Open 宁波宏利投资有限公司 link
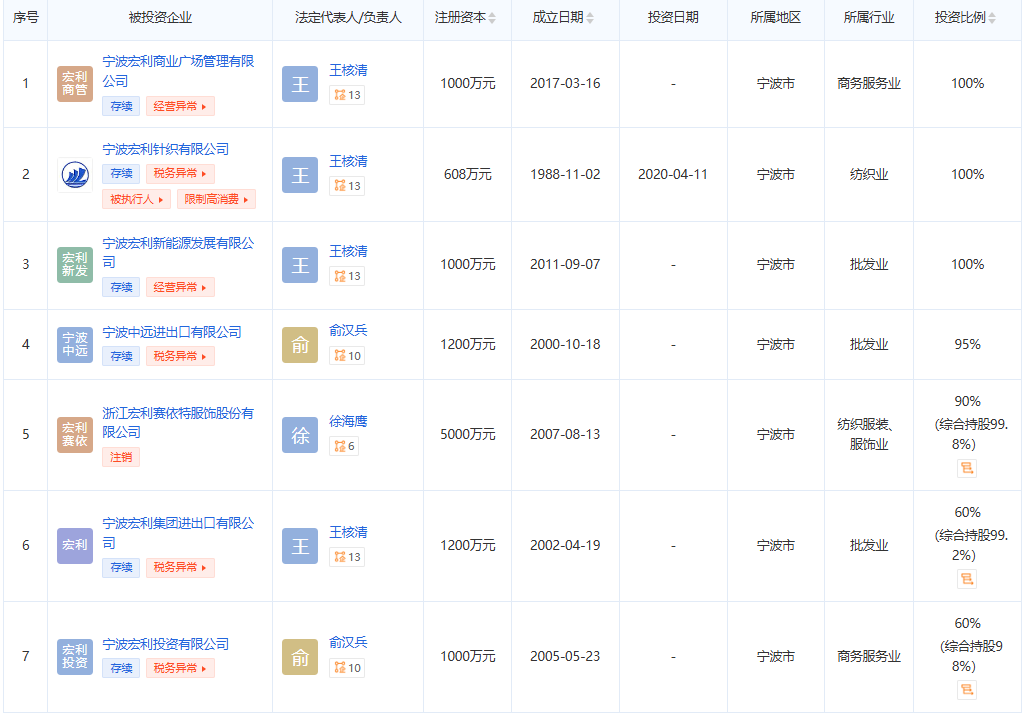The image size is (1028, 722). (166, 645)
